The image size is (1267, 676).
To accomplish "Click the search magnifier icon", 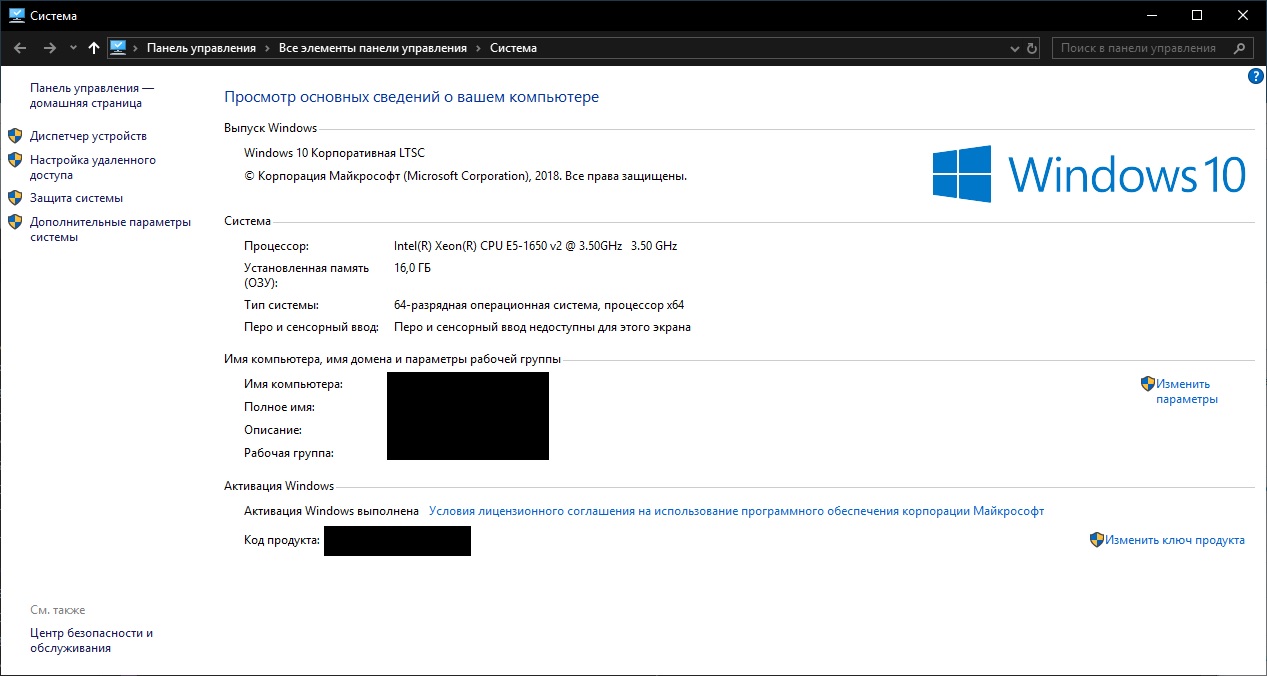I will tap(1240, 48).
